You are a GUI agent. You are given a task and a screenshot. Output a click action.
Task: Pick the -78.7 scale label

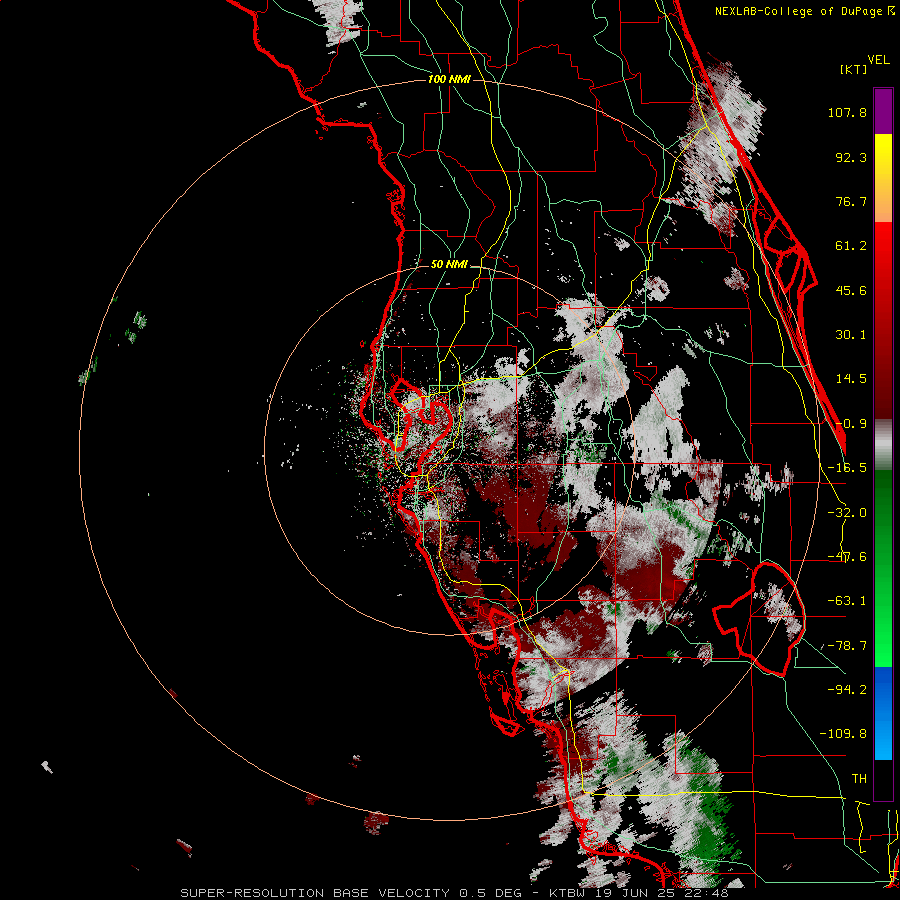pos(847,646)
